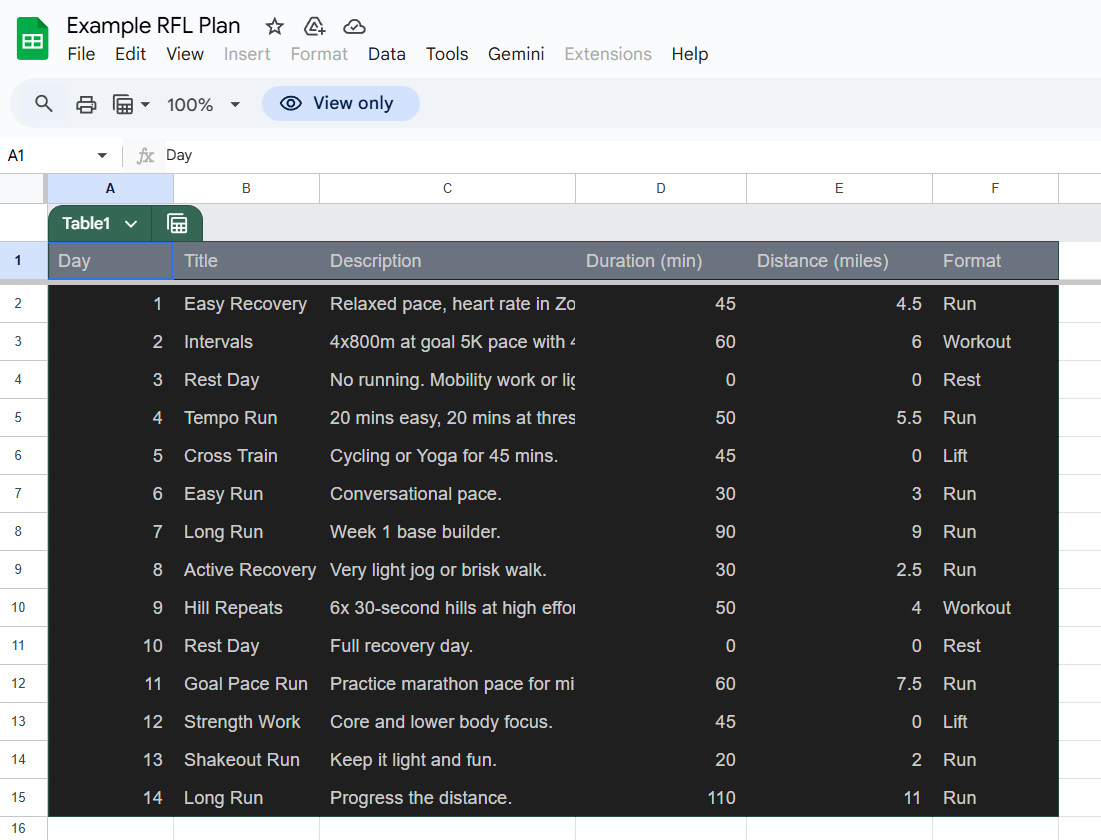
Task: Click the table options icon on Table1 chip
Action: tap(177, 223)
